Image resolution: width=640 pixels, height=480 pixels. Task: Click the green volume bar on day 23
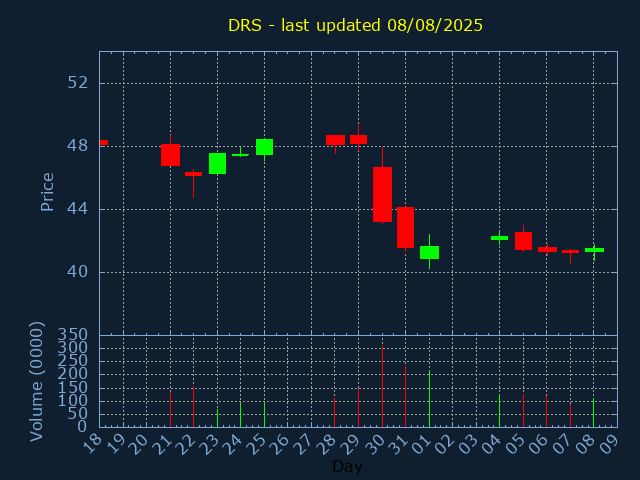click(218, 418)
